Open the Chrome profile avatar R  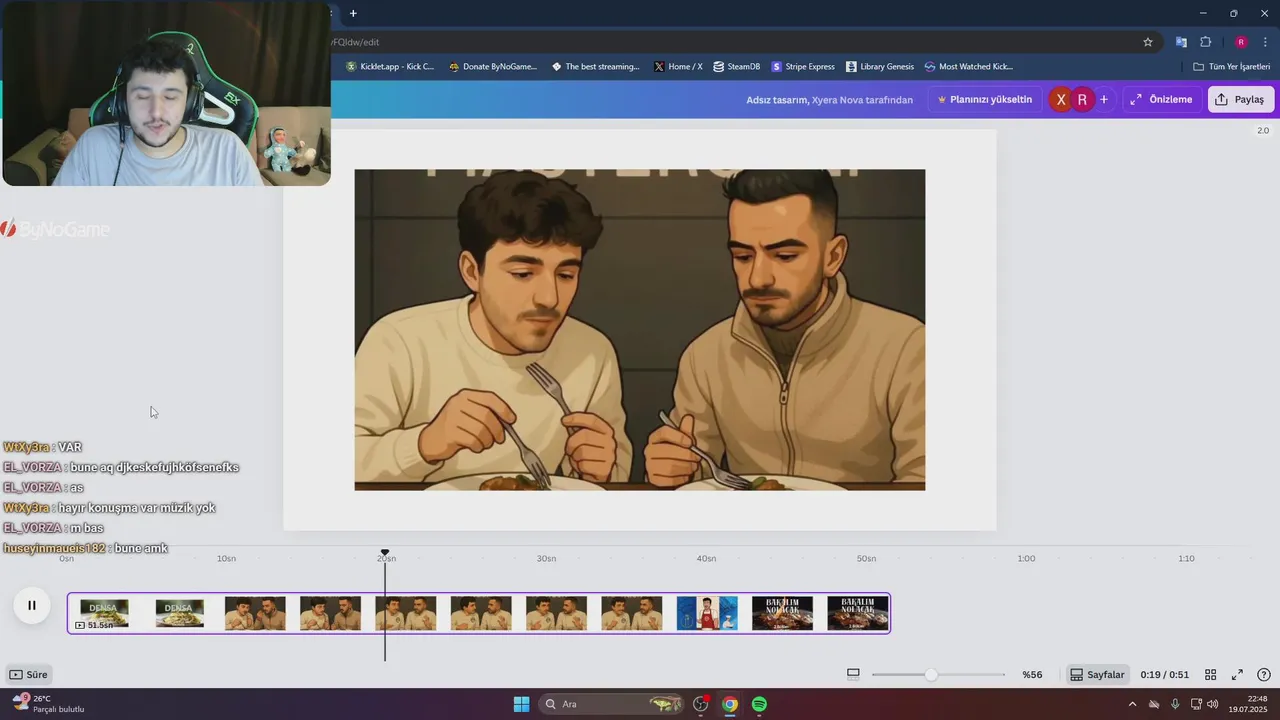[1241, 42]
